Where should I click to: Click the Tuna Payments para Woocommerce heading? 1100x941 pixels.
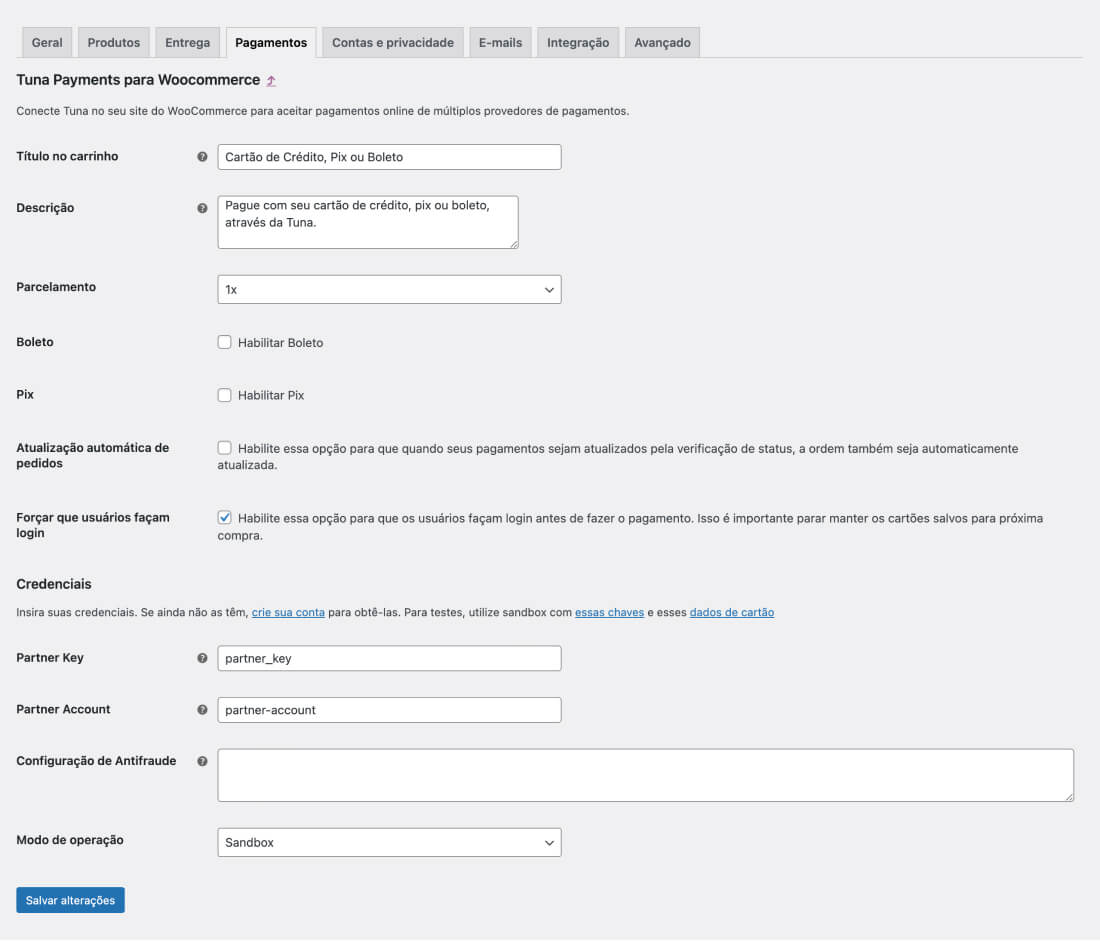pyautogui.click(x=138, y=80)
